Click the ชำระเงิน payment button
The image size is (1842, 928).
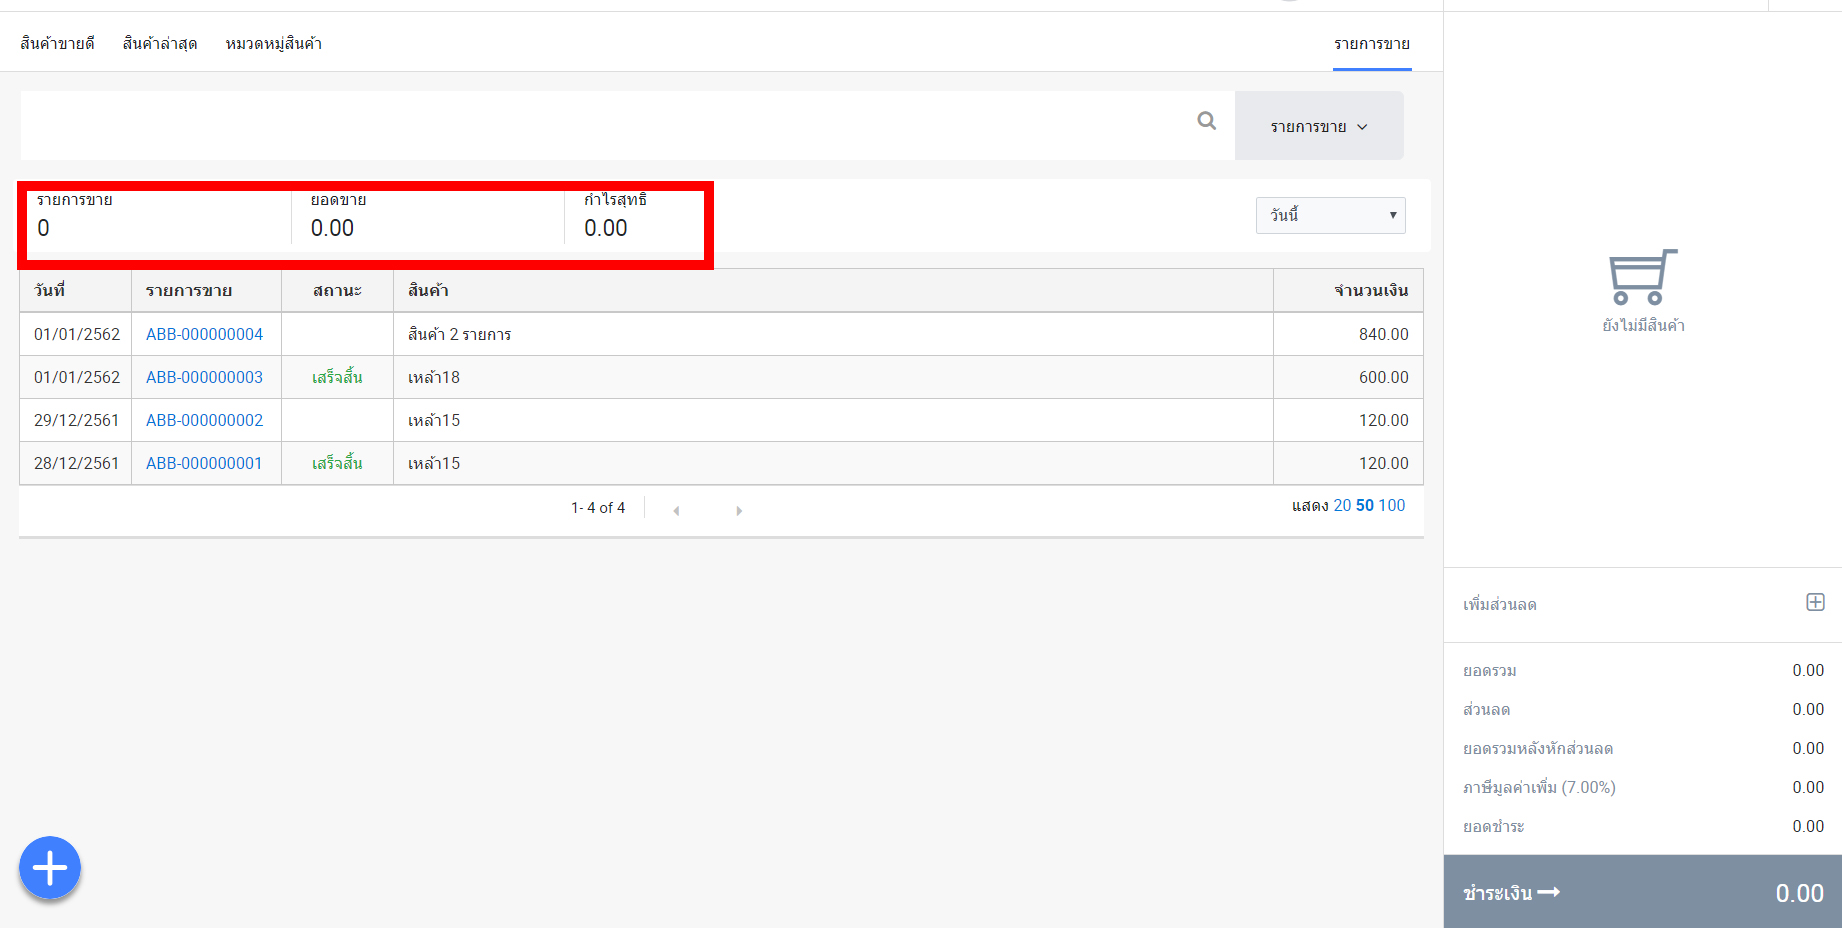click(x=1643, y=892)
